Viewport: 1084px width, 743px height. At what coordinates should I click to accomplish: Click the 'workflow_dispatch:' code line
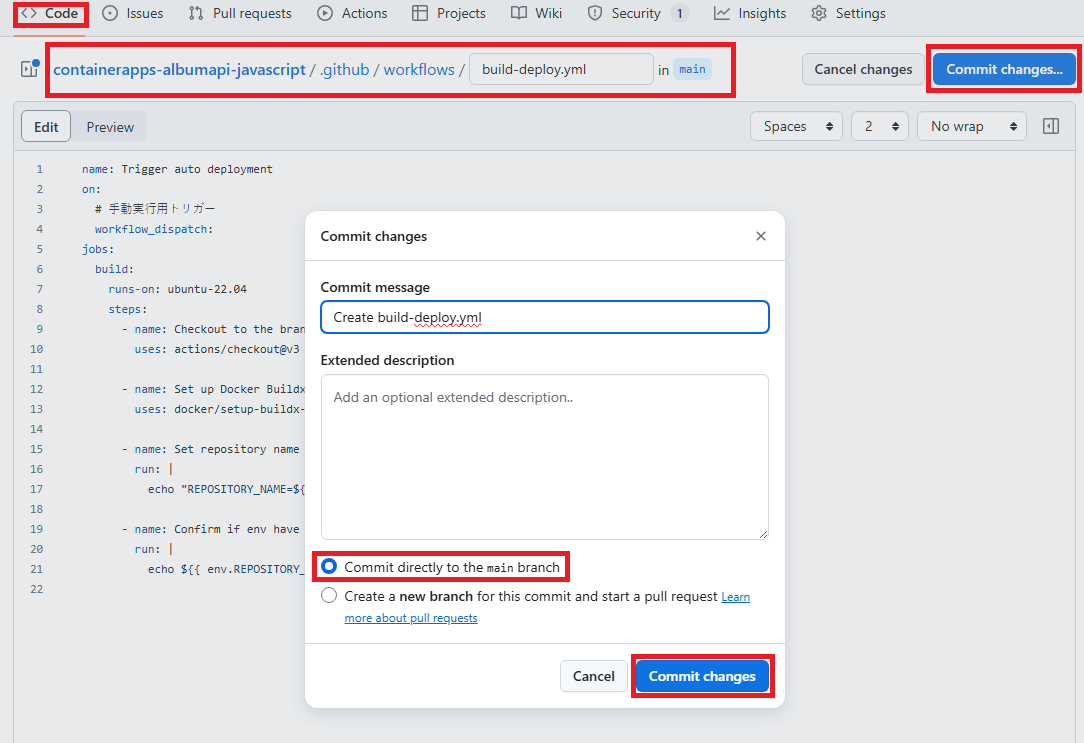coord(153,229)
